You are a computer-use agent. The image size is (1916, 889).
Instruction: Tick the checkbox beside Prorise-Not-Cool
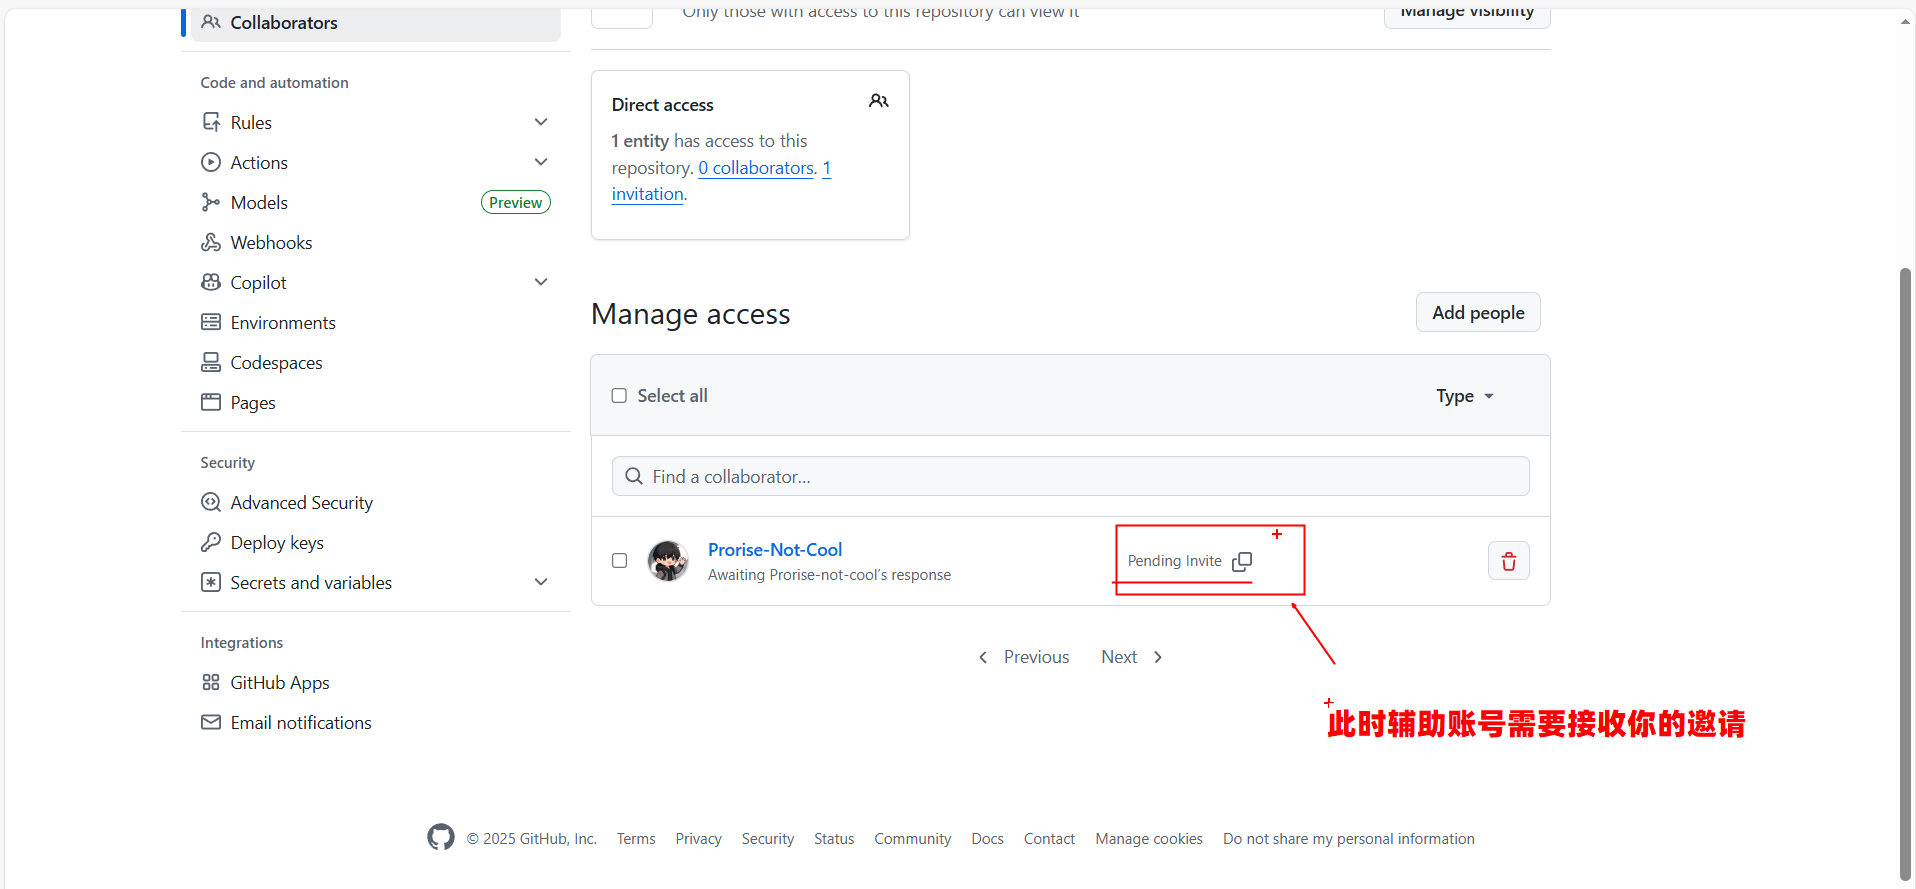click(619, 561)
